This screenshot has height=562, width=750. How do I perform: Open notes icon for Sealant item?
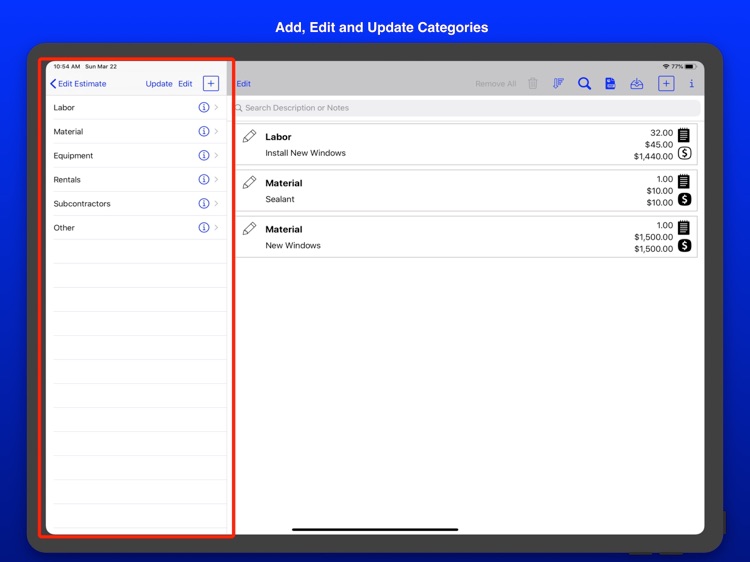(684, 181)
